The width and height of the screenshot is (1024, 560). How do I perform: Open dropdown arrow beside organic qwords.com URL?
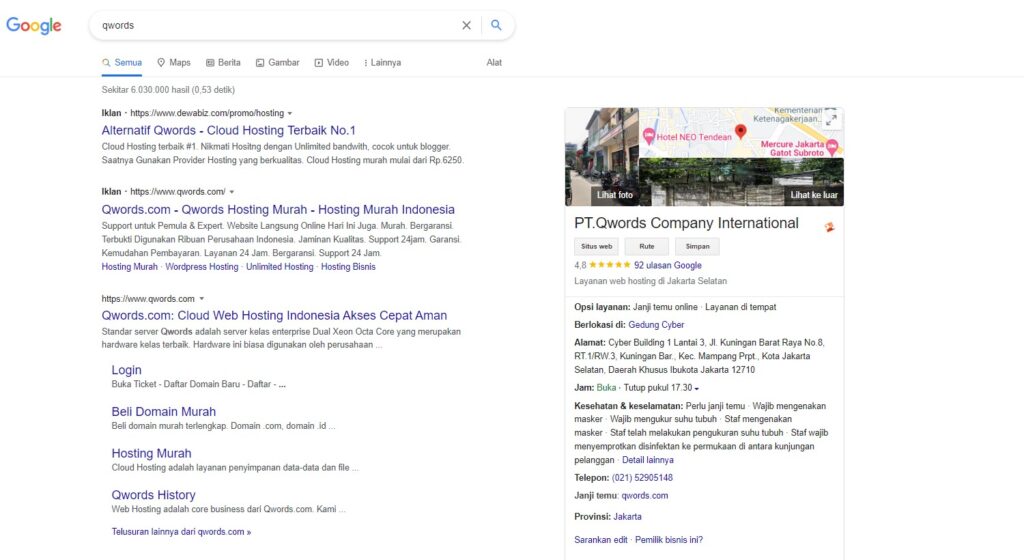pos(201,299)
